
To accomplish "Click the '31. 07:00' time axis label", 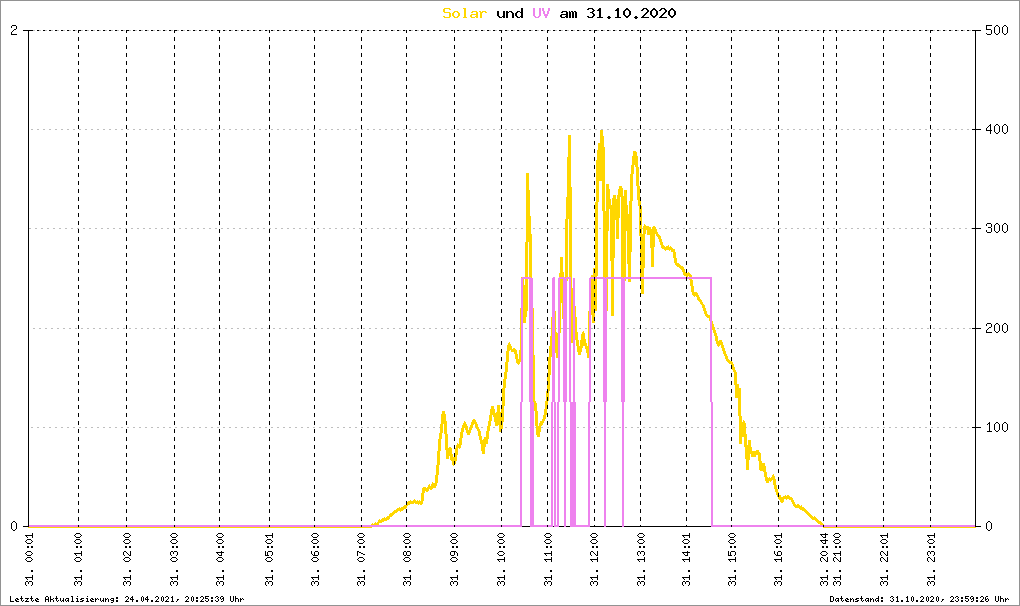I will tap(362, 560).
